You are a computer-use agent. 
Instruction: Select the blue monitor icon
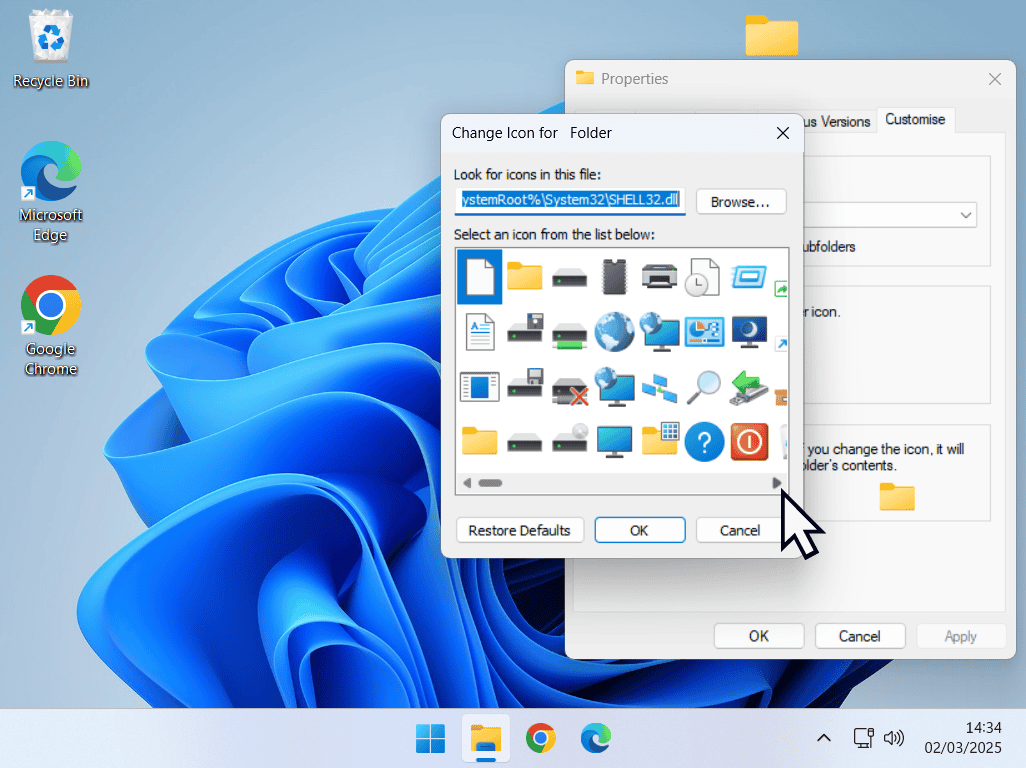tap(614, 441)
